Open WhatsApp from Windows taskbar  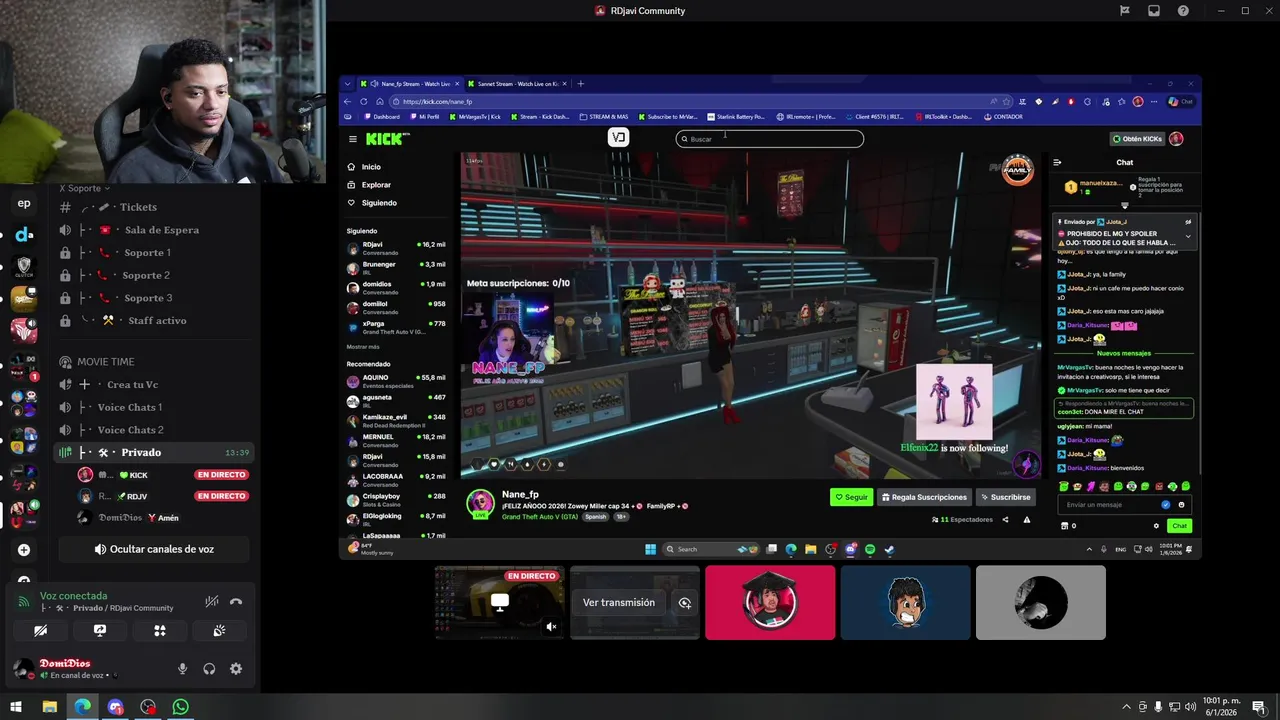click(181, 707)
